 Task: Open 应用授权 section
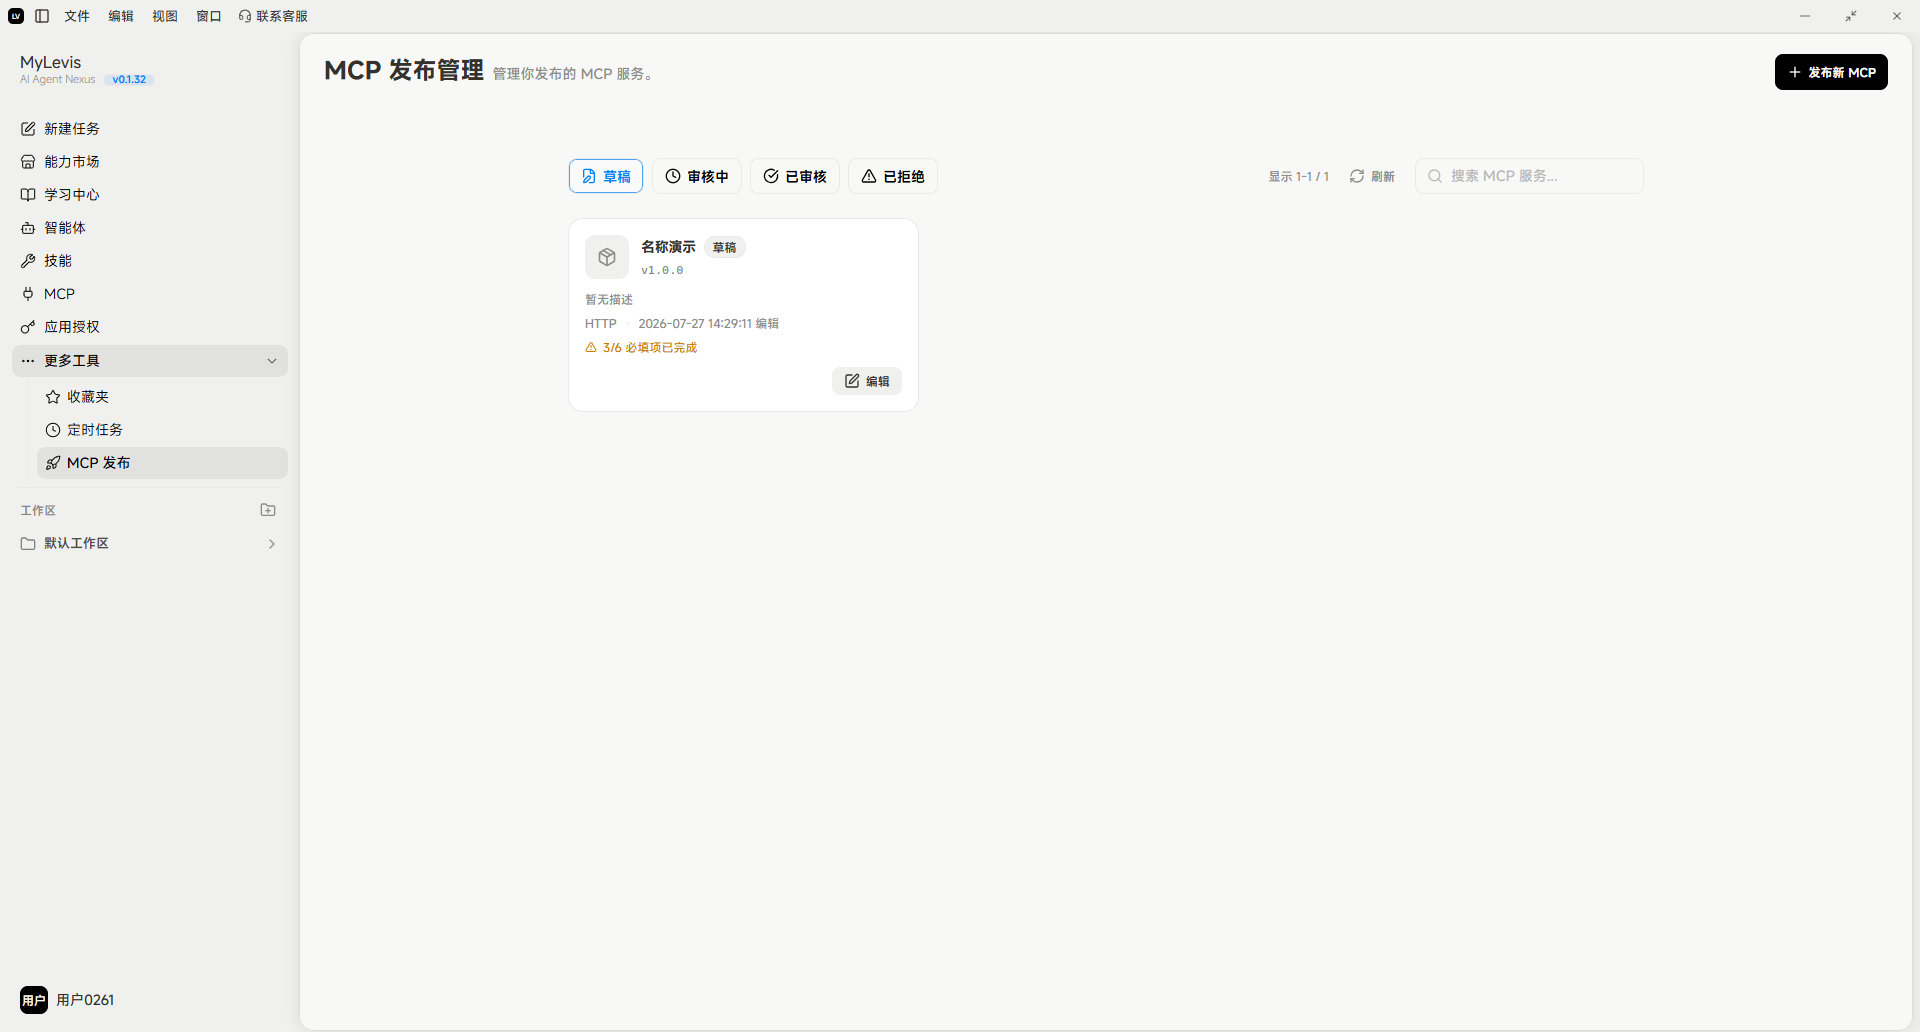tap(150, 327)
